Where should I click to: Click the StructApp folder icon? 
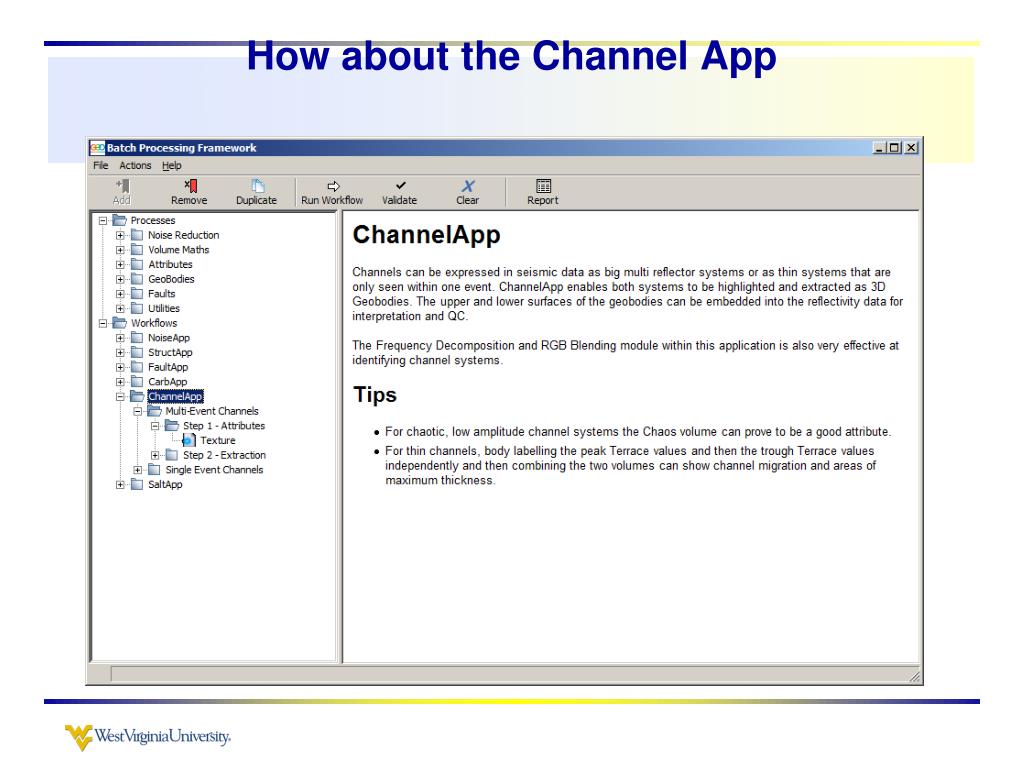[136, 353]
